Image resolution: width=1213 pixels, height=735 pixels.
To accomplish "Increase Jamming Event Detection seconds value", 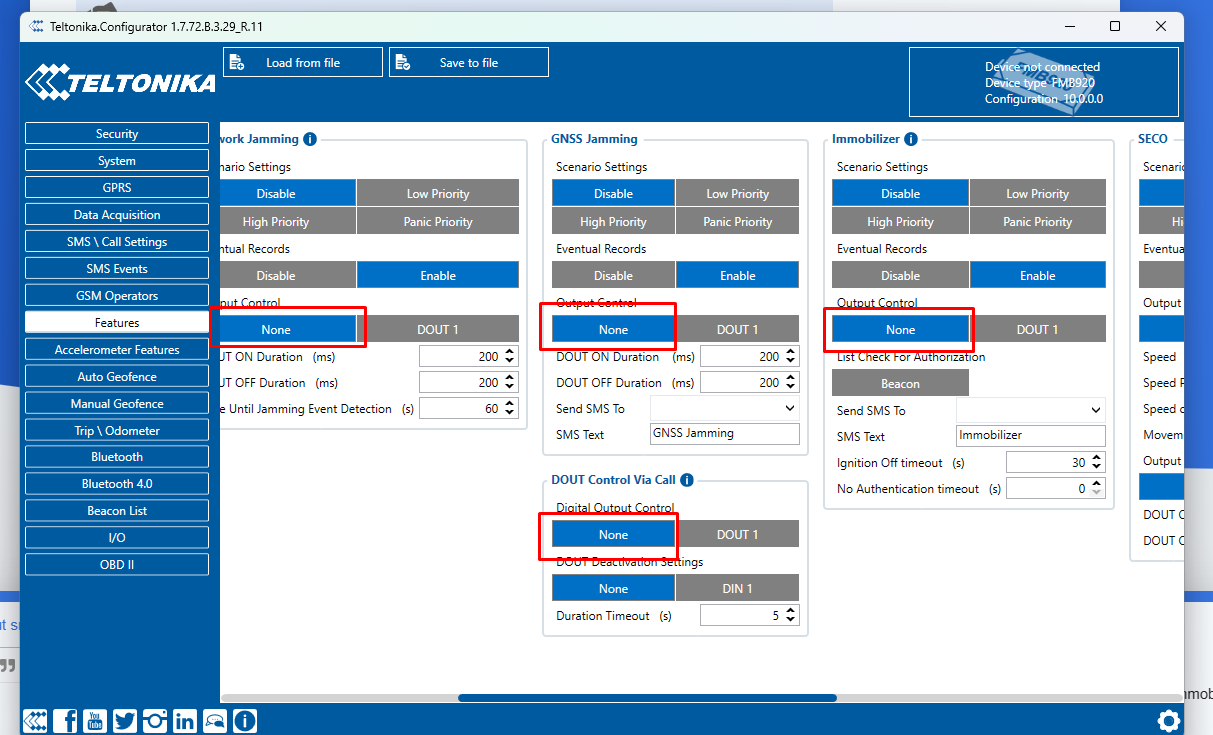I will point(510,404).
